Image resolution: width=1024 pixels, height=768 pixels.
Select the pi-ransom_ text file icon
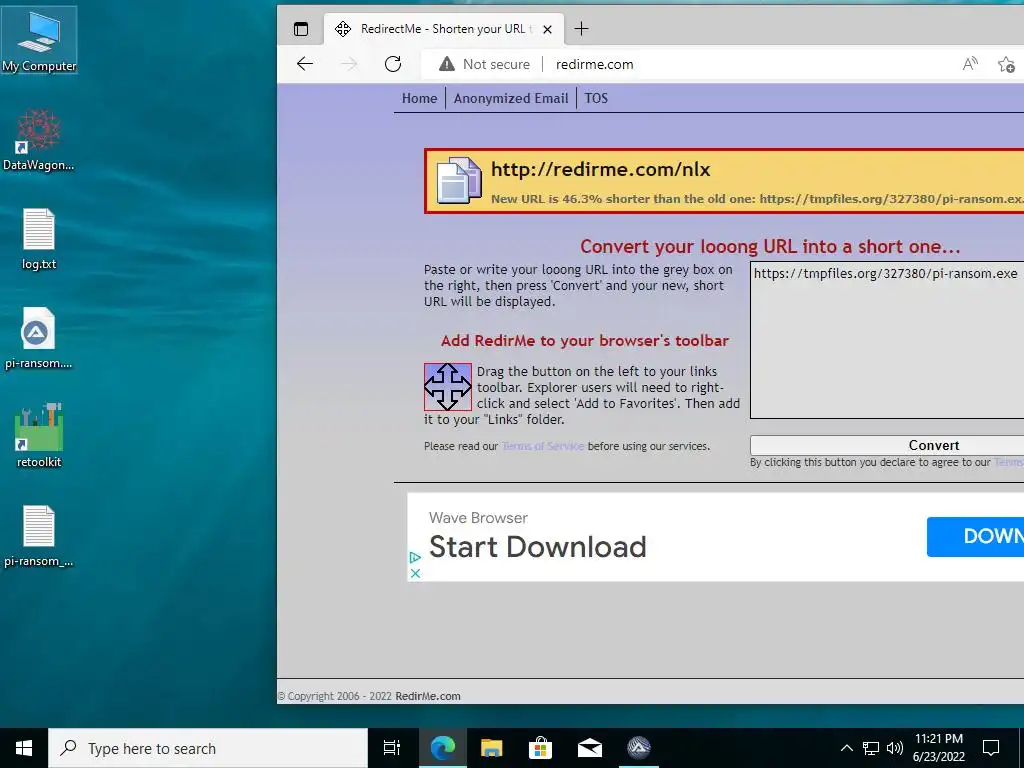tap(39, 536)
